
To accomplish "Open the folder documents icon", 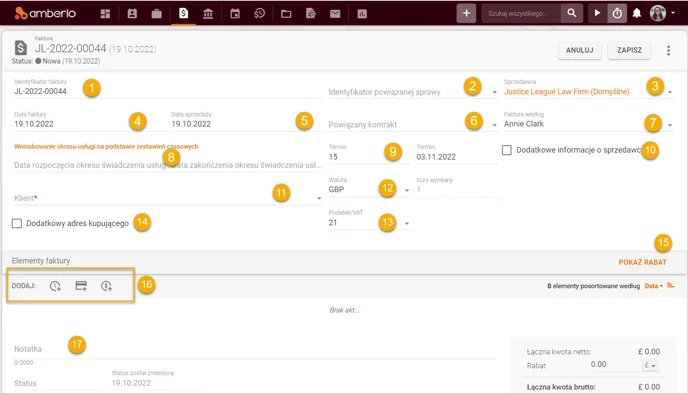I will coord(286,14).
